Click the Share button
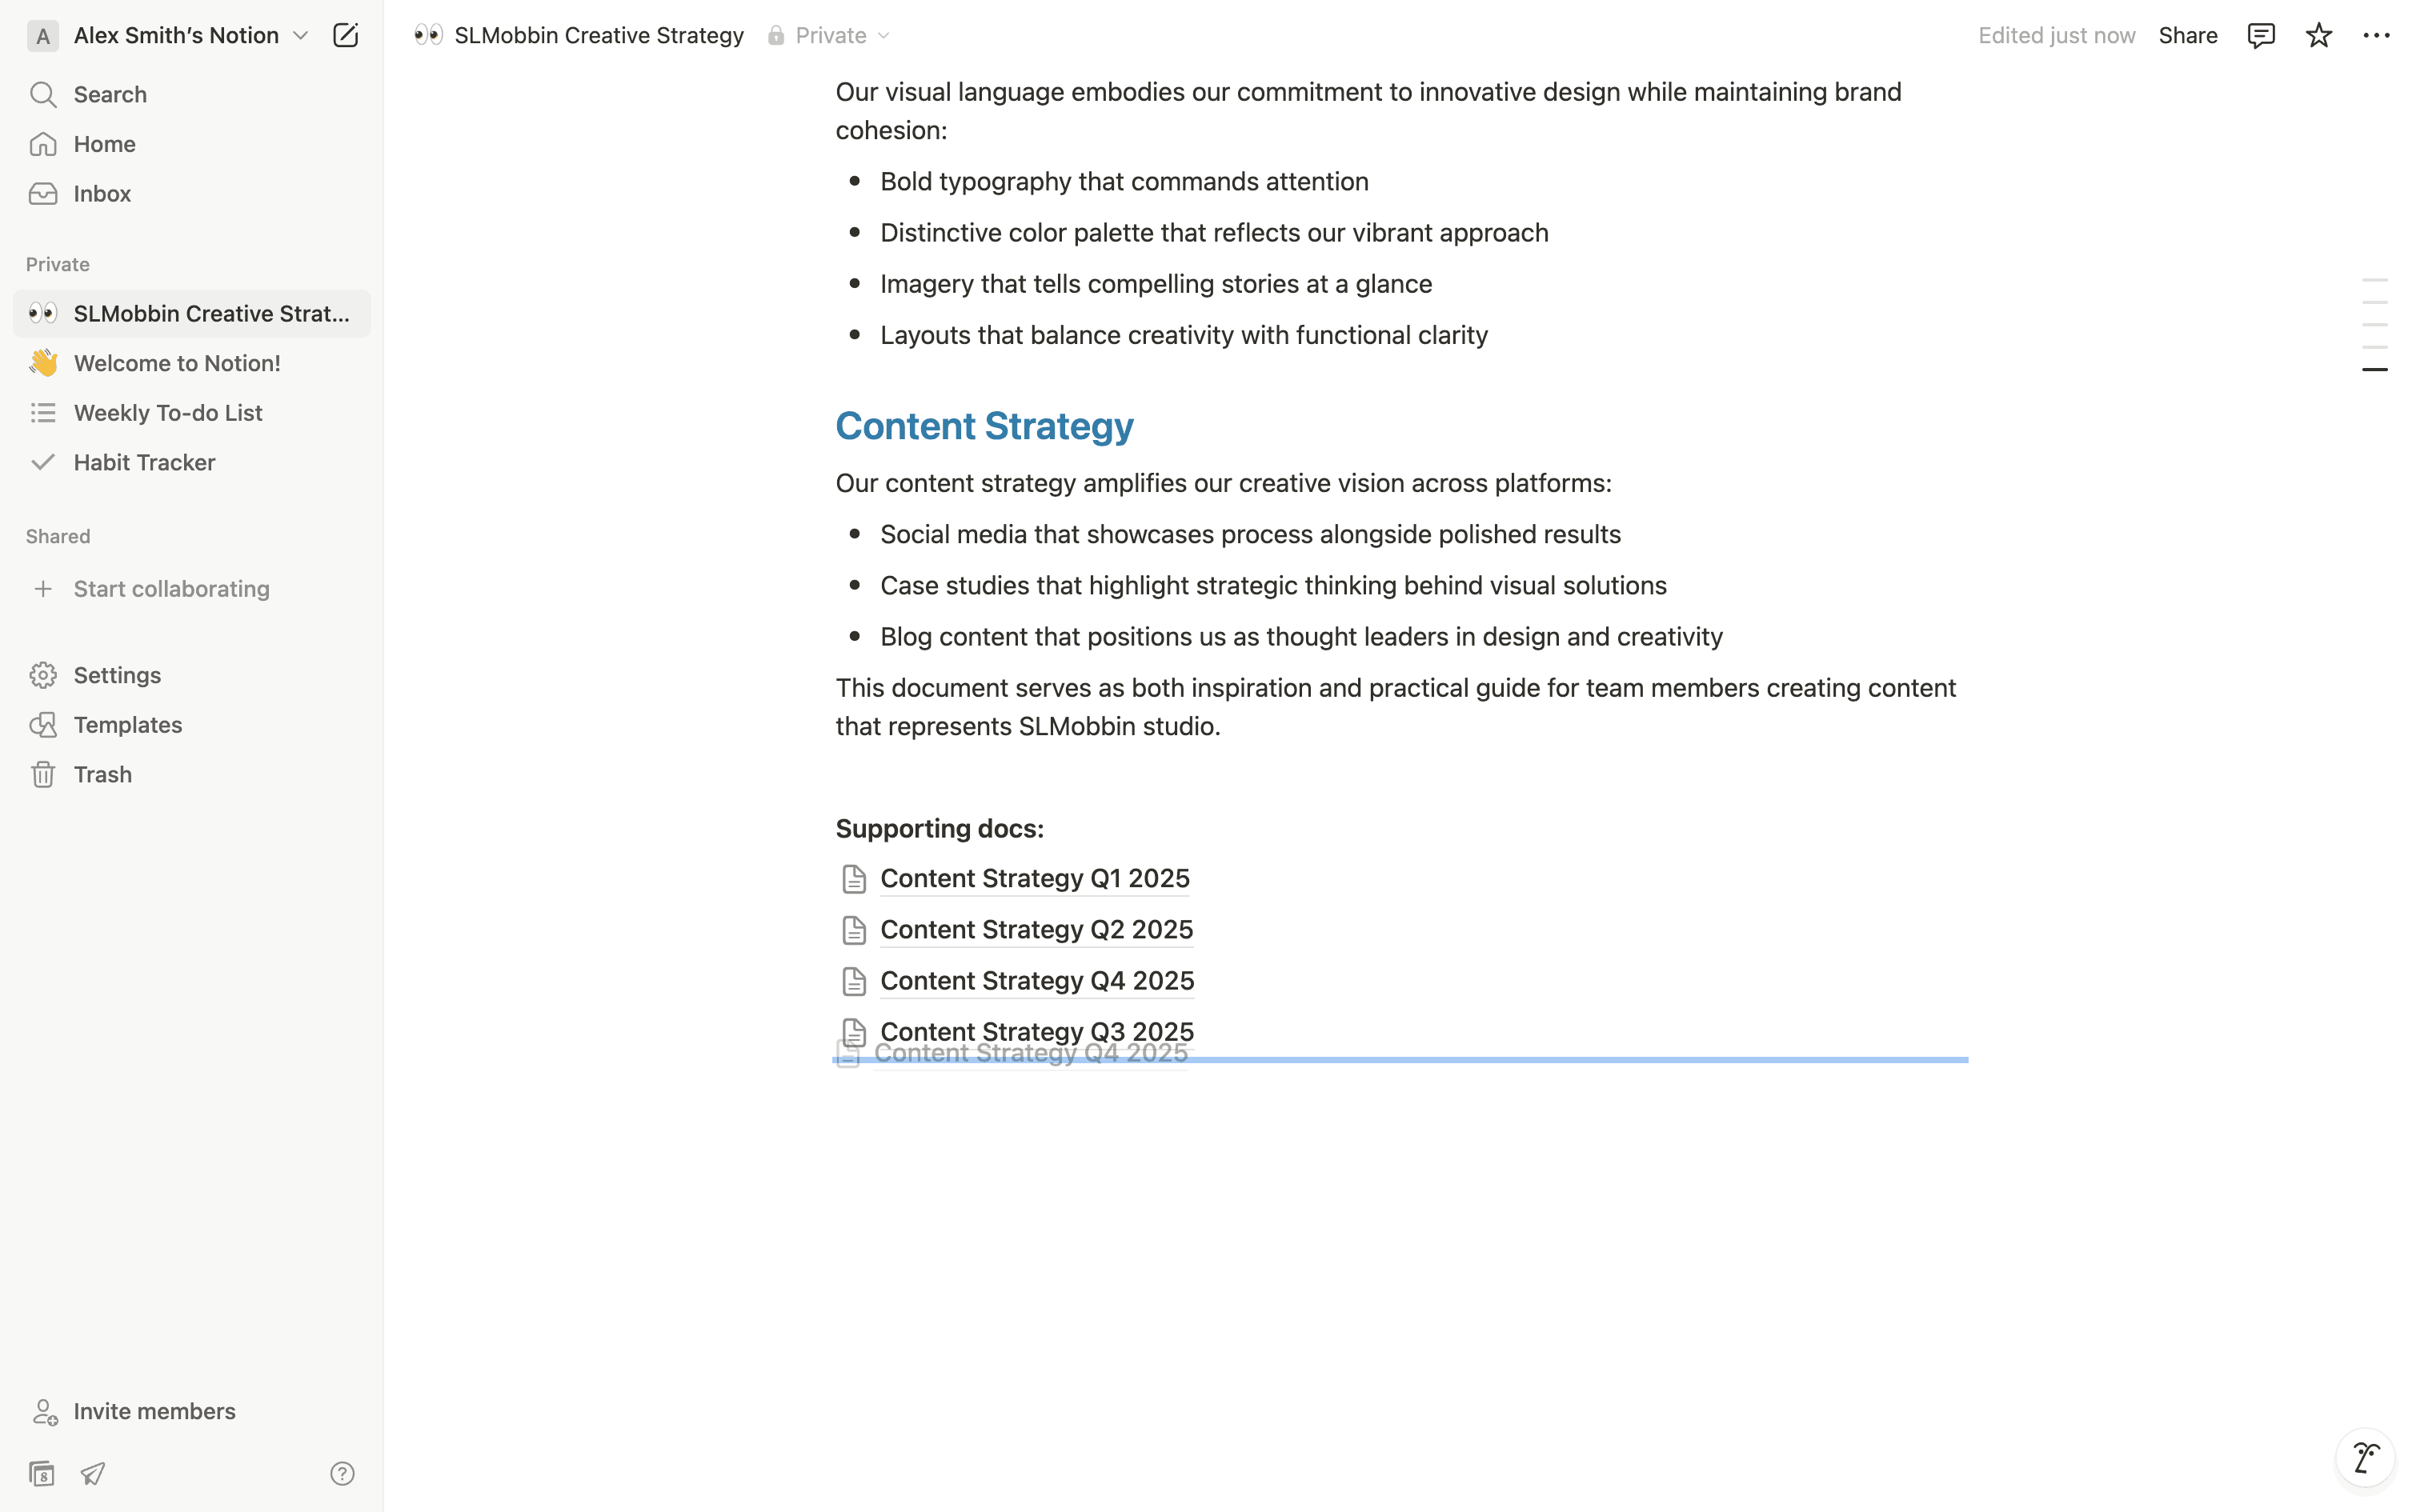The width and height of the screenshot is (2420, 1512). tap(2187, 36)
